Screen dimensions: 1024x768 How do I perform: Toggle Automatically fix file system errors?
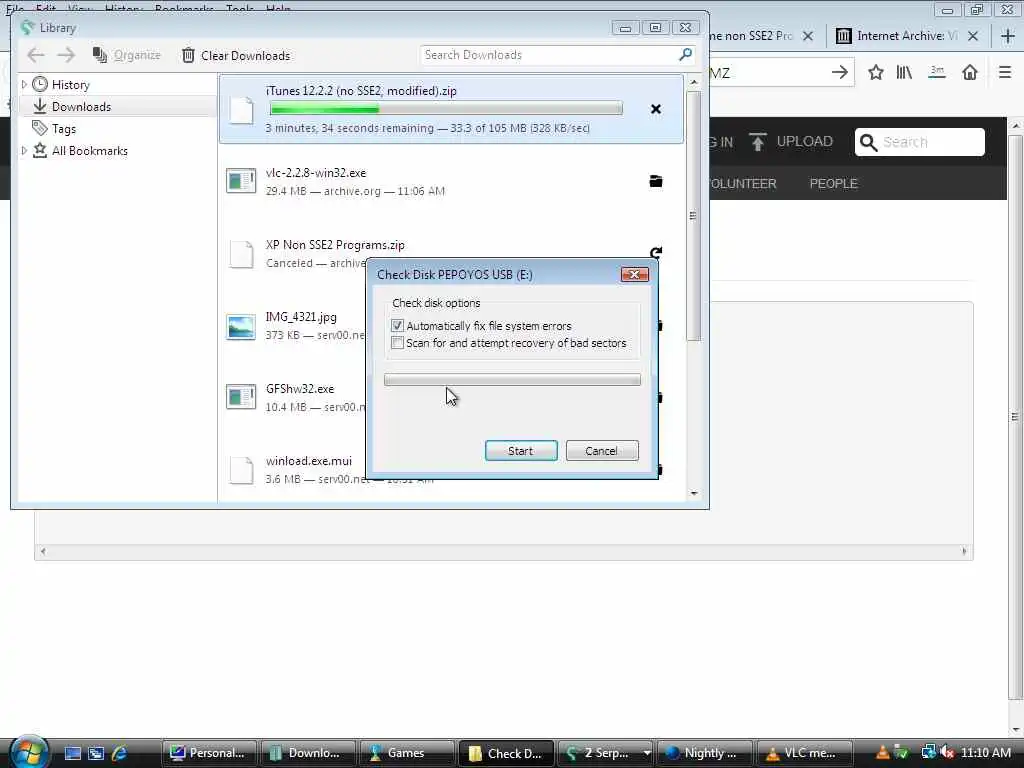[x=397, y=325]
